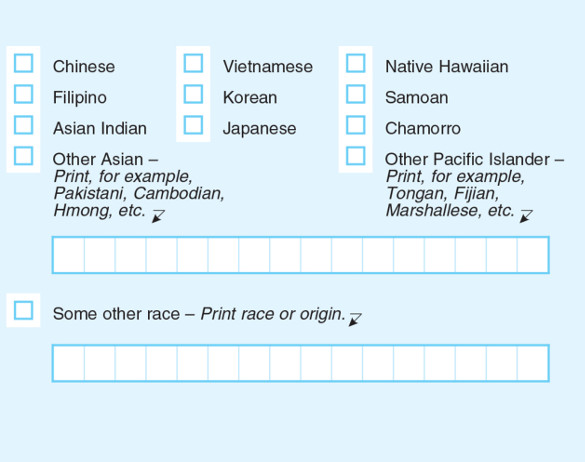
Task: Click first cell of Other Asian write-in field
Action: point(69,255)
